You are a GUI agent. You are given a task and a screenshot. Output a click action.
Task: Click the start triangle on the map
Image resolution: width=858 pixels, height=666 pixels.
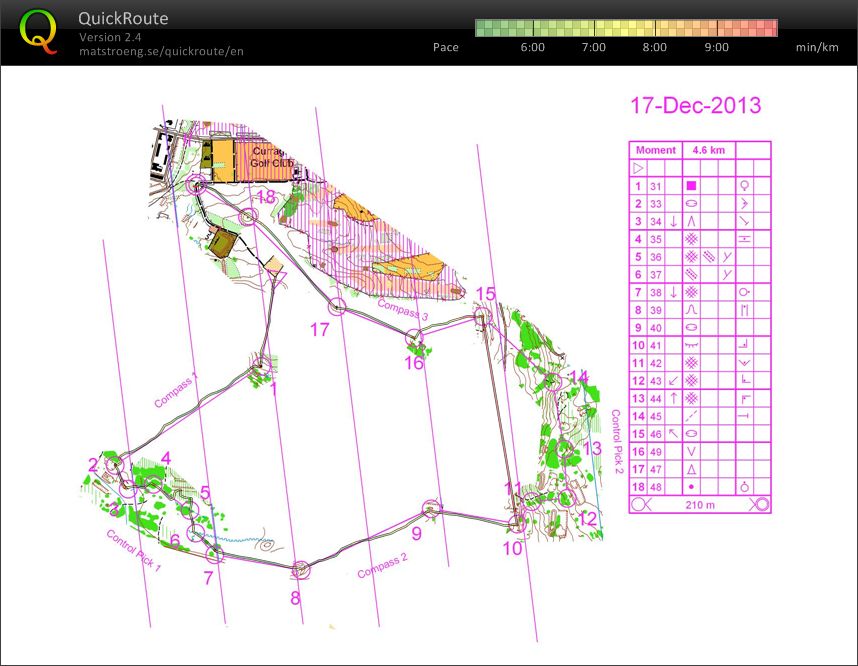[278, 280]
